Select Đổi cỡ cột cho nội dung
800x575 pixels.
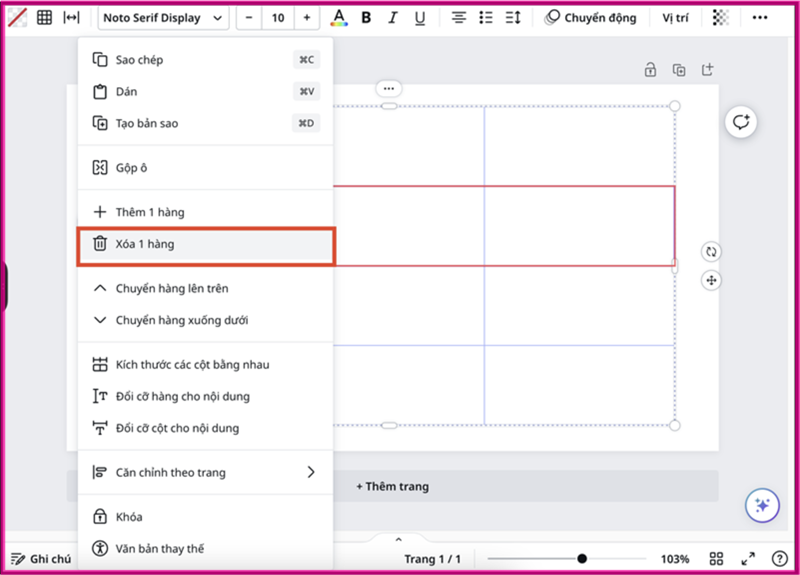(x=206, y=428)
